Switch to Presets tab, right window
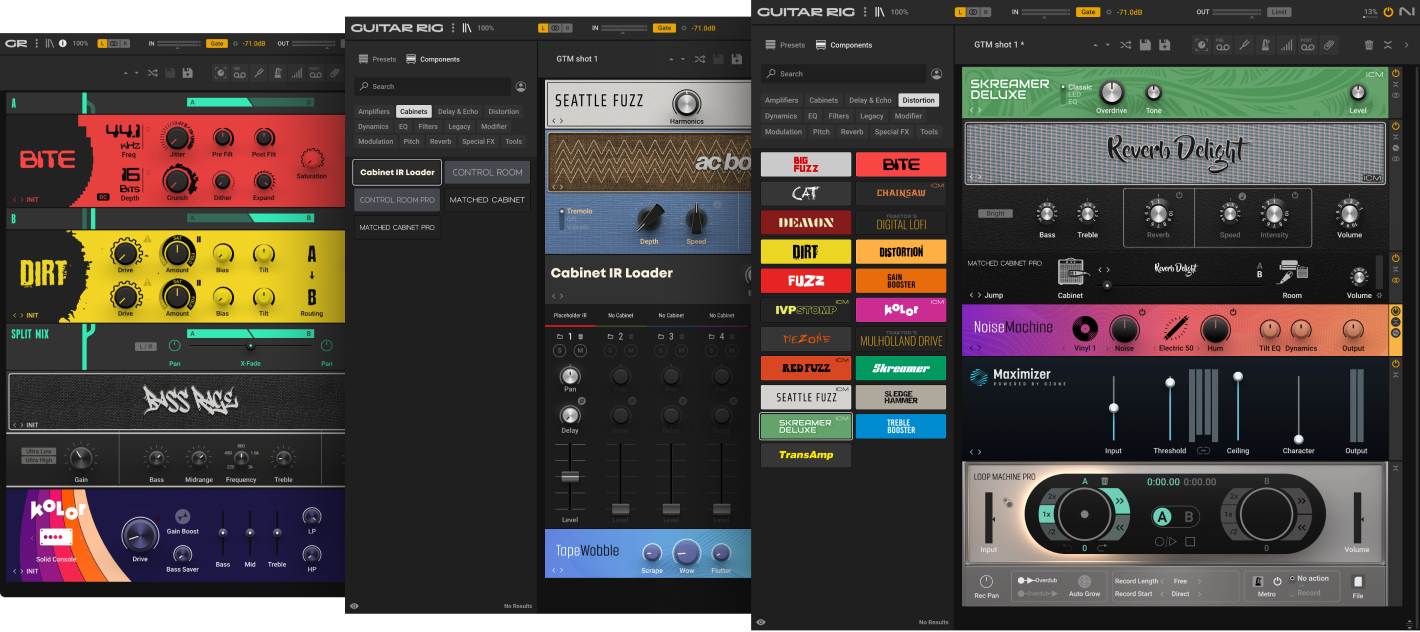The height and width of the screenshot is (632, 1420). [785, 45]
